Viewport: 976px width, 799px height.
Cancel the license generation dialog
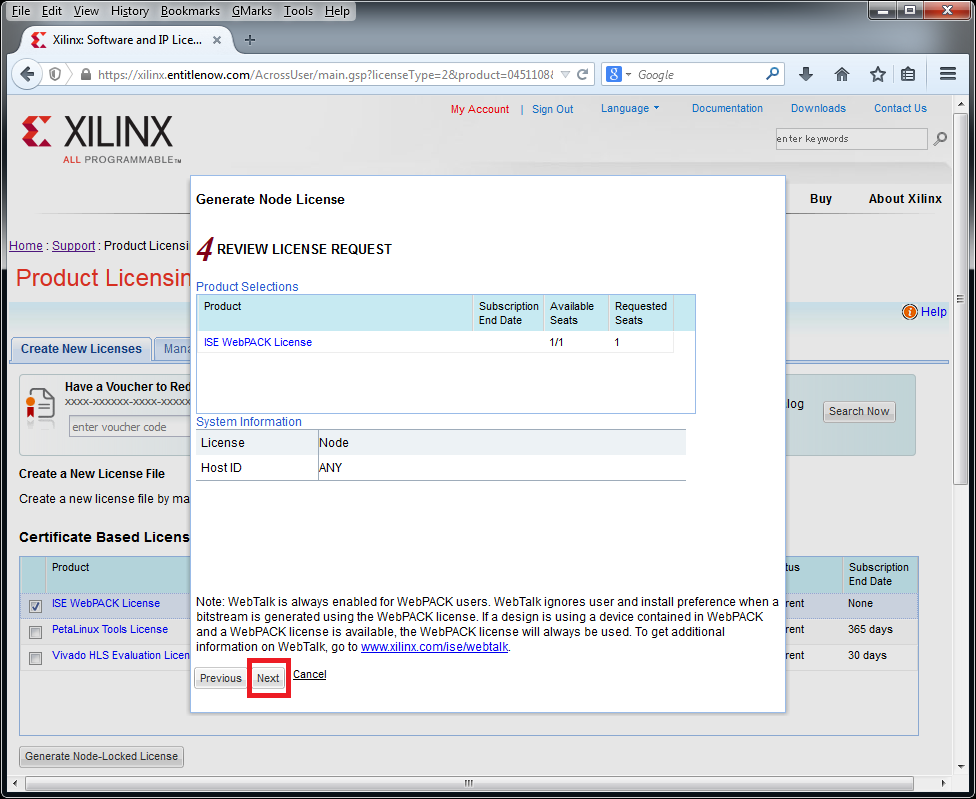coord(309,675)
